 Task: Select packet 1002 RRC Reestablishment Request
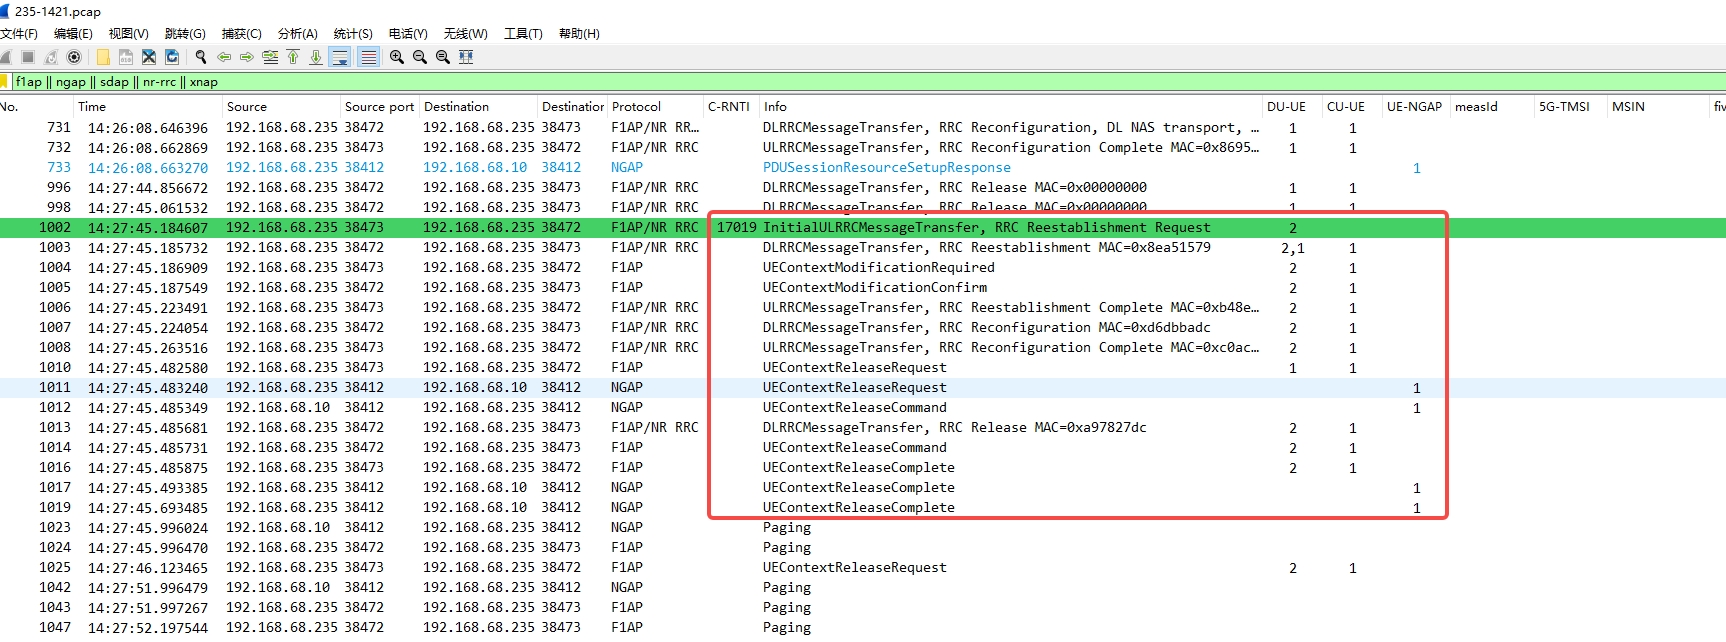click(x=863, y=228)
